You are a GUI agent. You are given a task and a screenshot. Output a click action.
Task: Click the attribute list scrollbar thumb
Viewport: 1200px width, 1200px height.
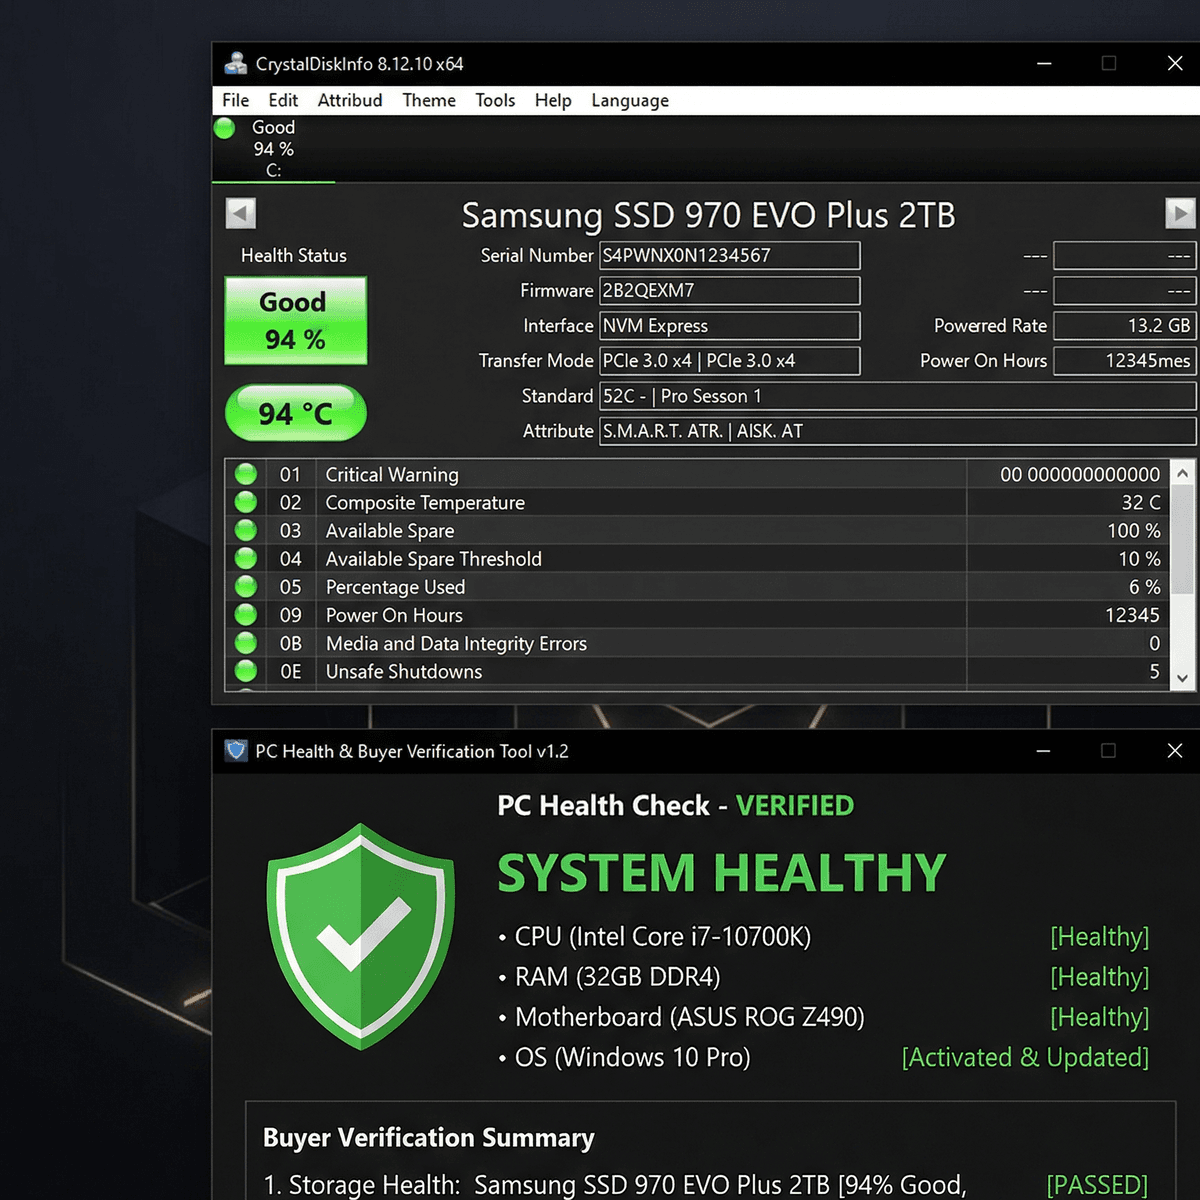tap(1183, 540)
